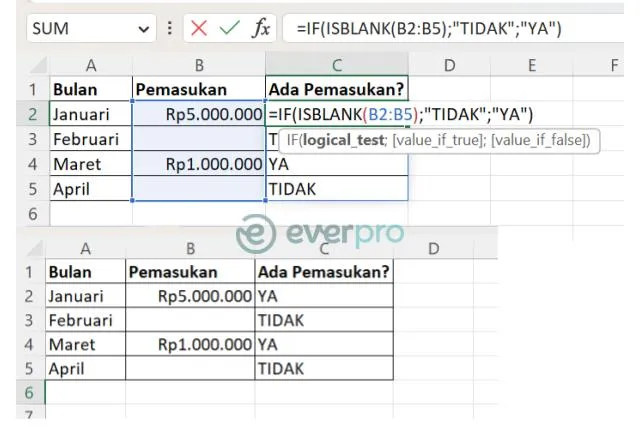This screenshot has width=640, height=427.
Task: Click 'YA' cell C4 in upper sheet
Action: click(337, 164)
